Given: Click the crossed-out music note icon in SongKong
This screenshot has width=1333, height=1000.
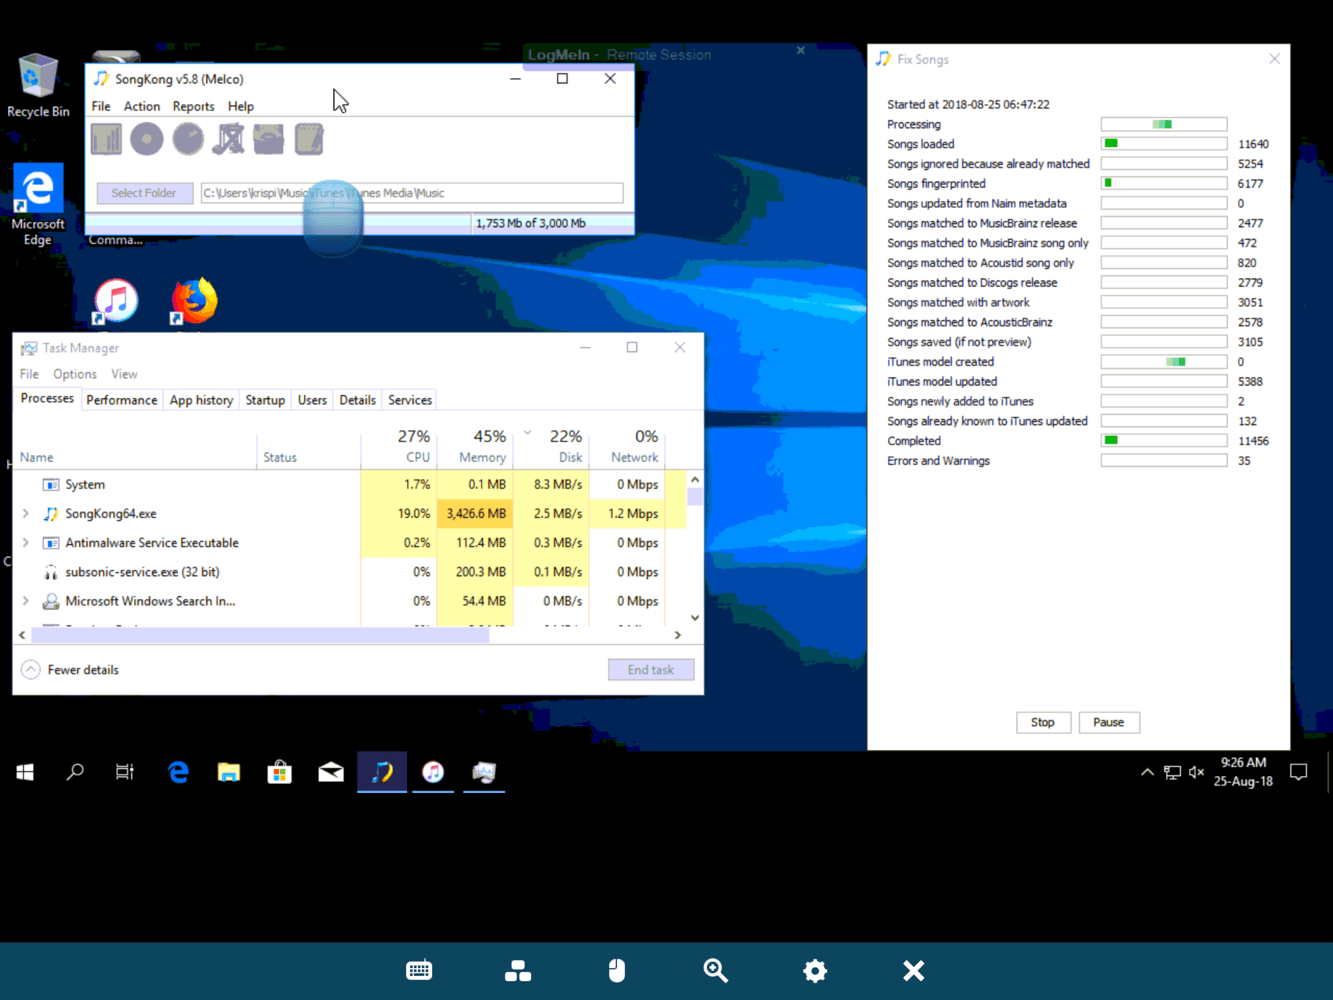Looking at the screenshot, I should [228, 139].
